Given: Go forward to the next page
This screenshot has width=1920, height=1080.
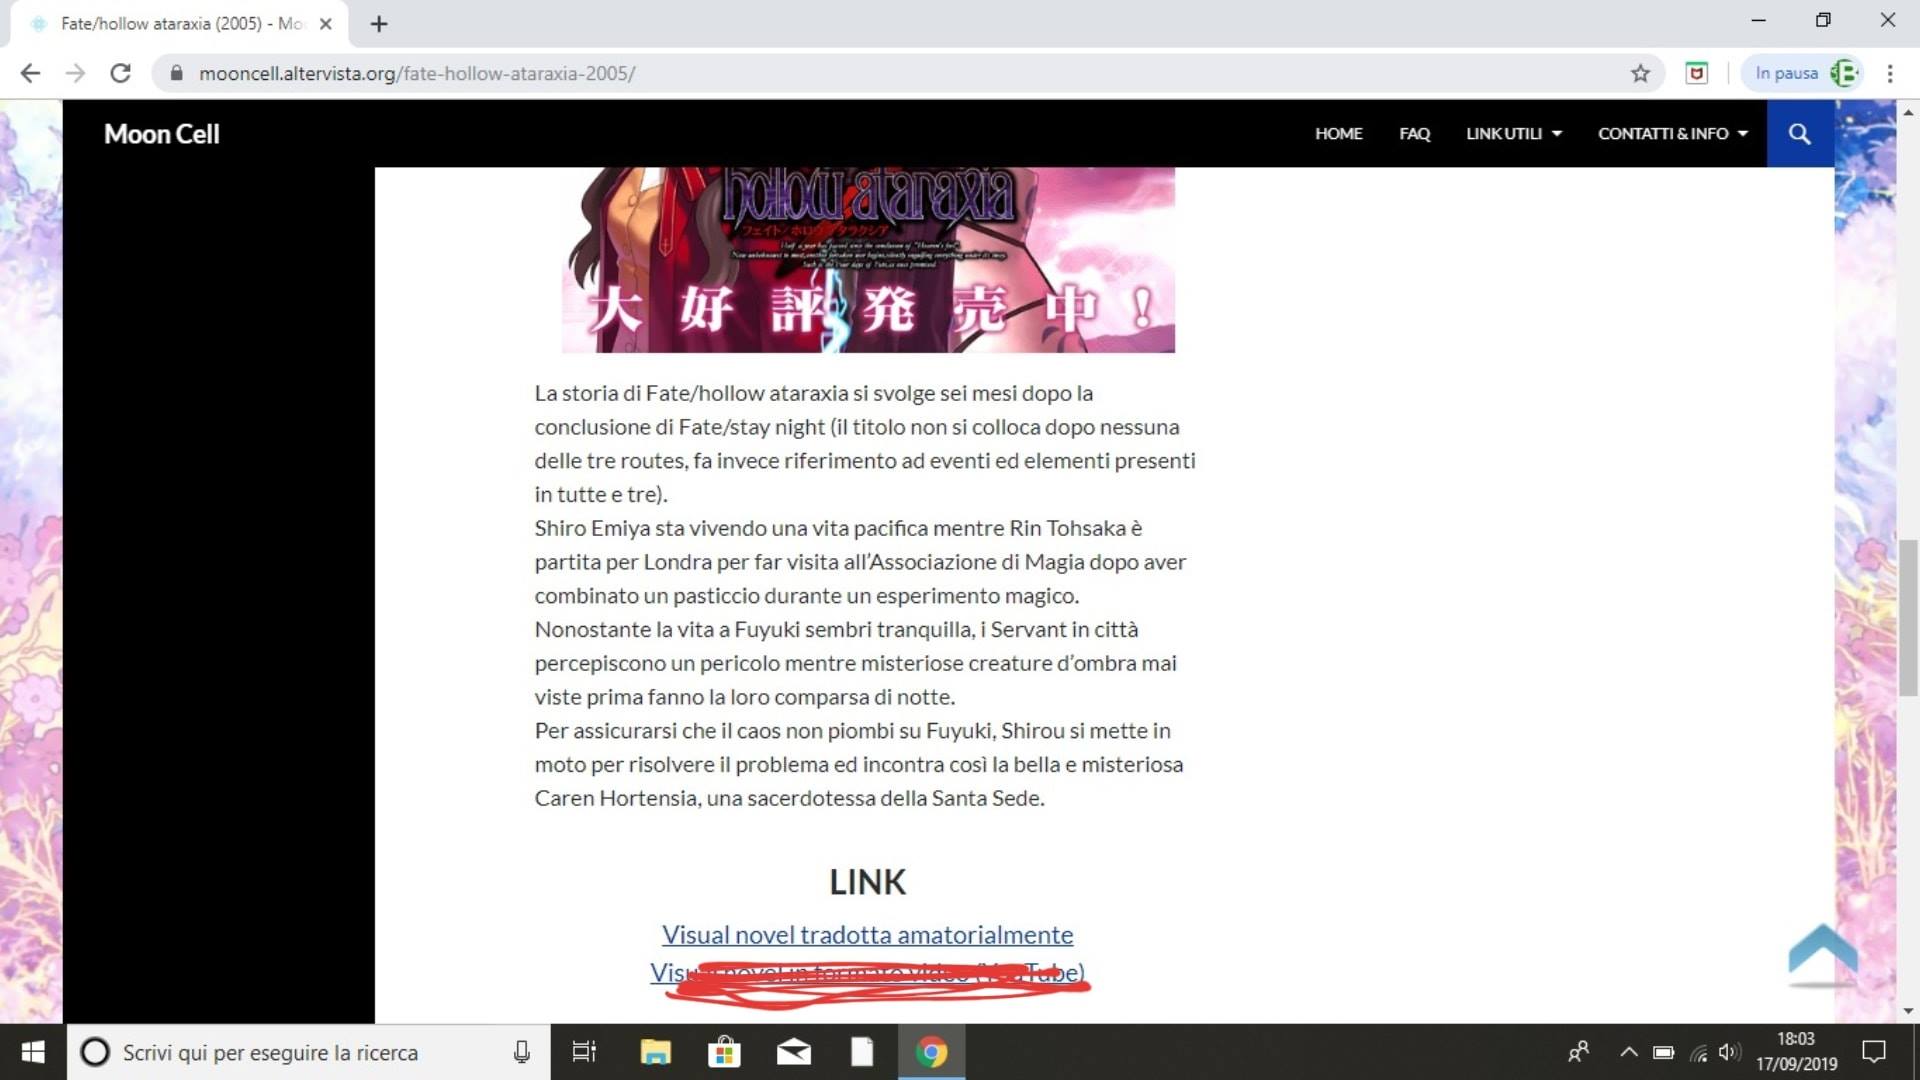Looking at the screenshot, I should [x=75, y=73].
